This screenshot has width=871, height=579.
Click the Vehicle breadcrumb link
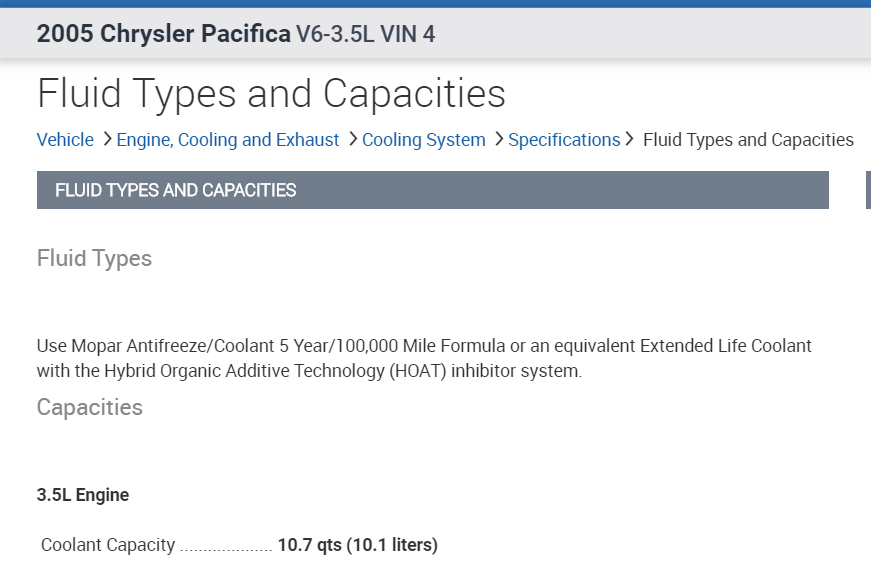(65, 140)
